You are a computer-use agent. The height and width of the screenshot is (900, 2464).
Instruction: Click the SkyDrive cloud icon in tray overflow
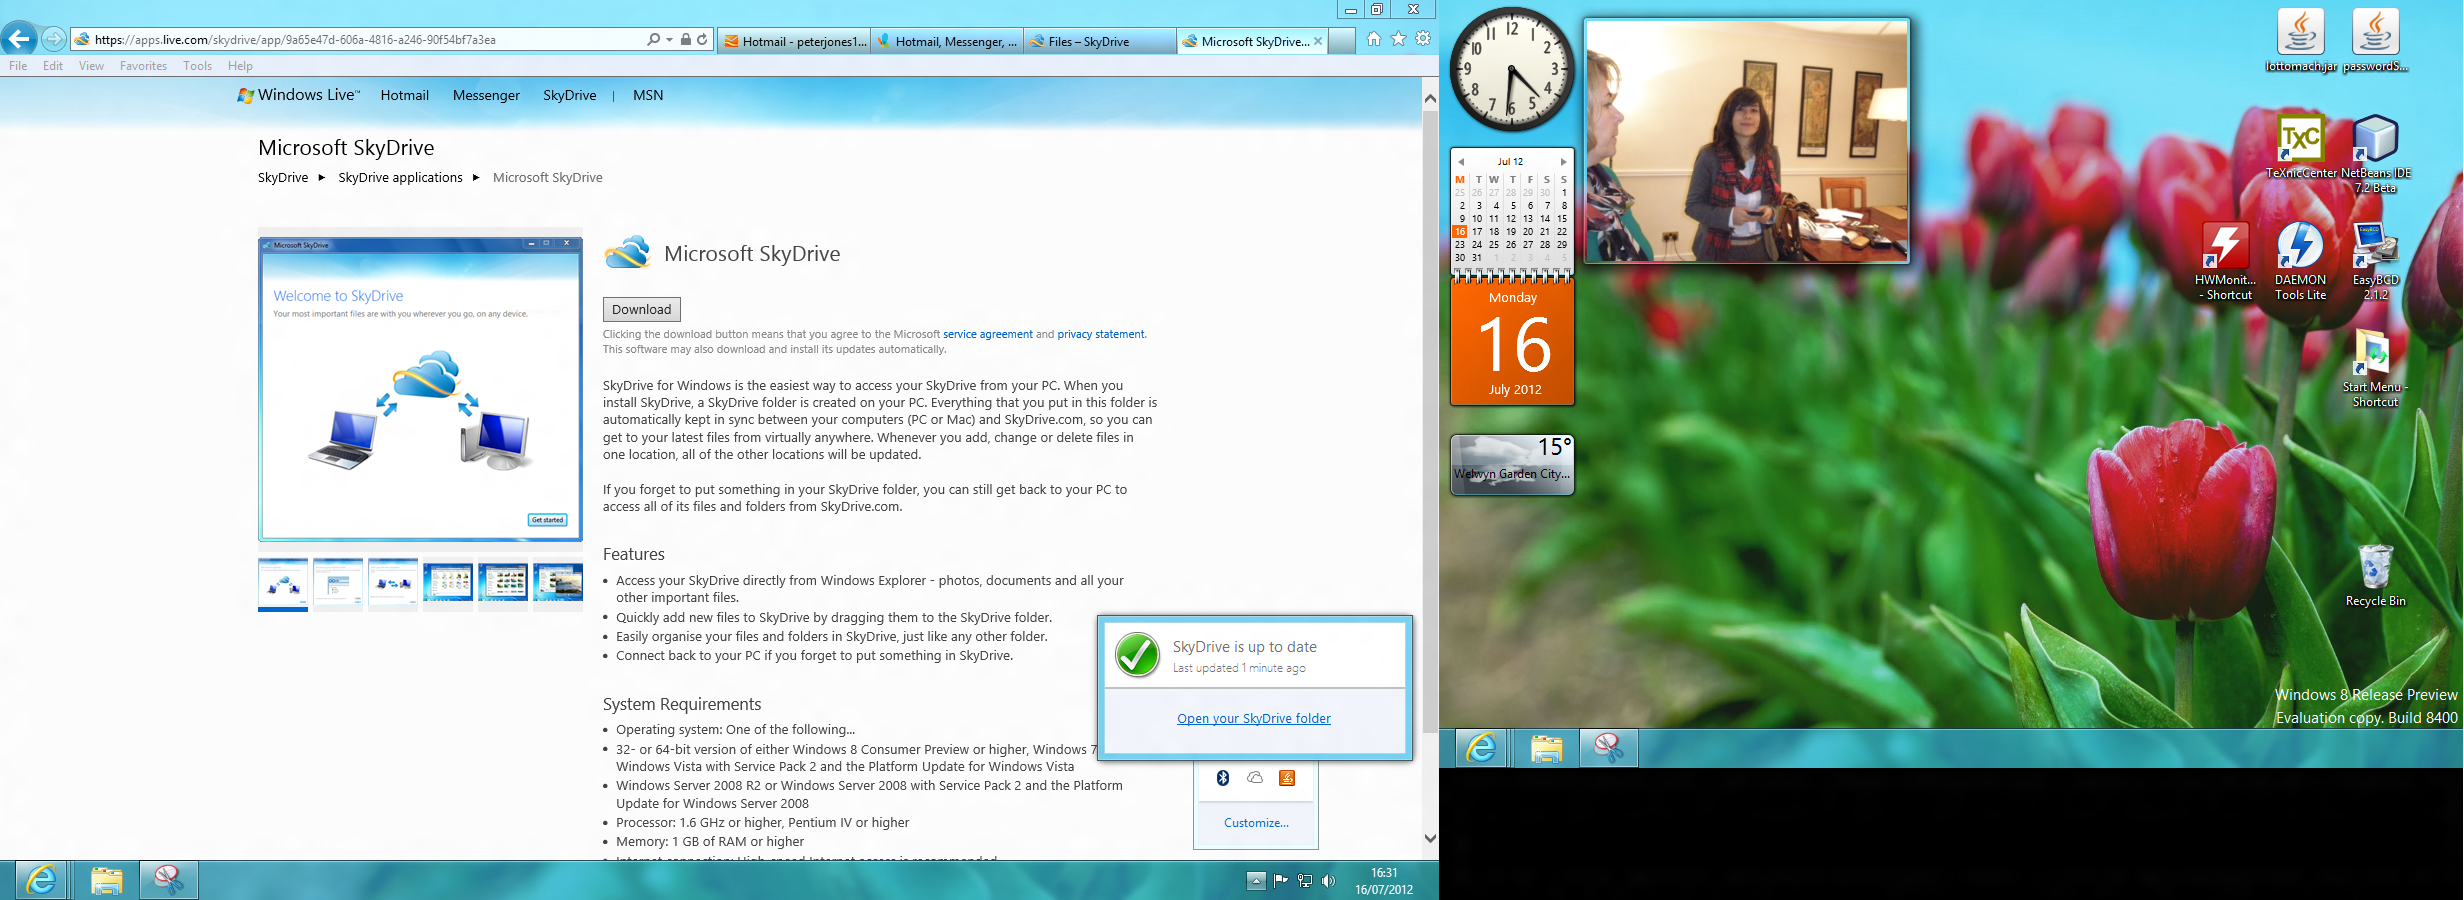coord(1255,778)
